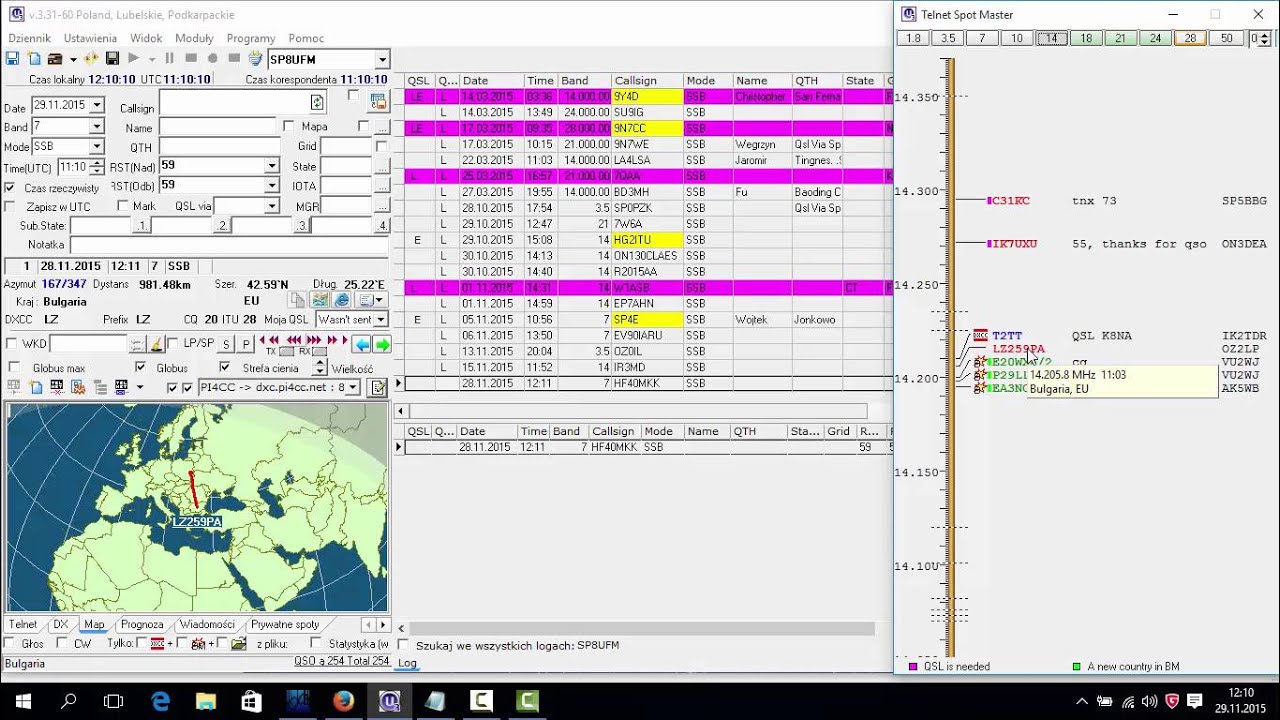Open the RST(Nad) dropdown
The width and height of the screenshot is (1280, 720).
[271, 166]
